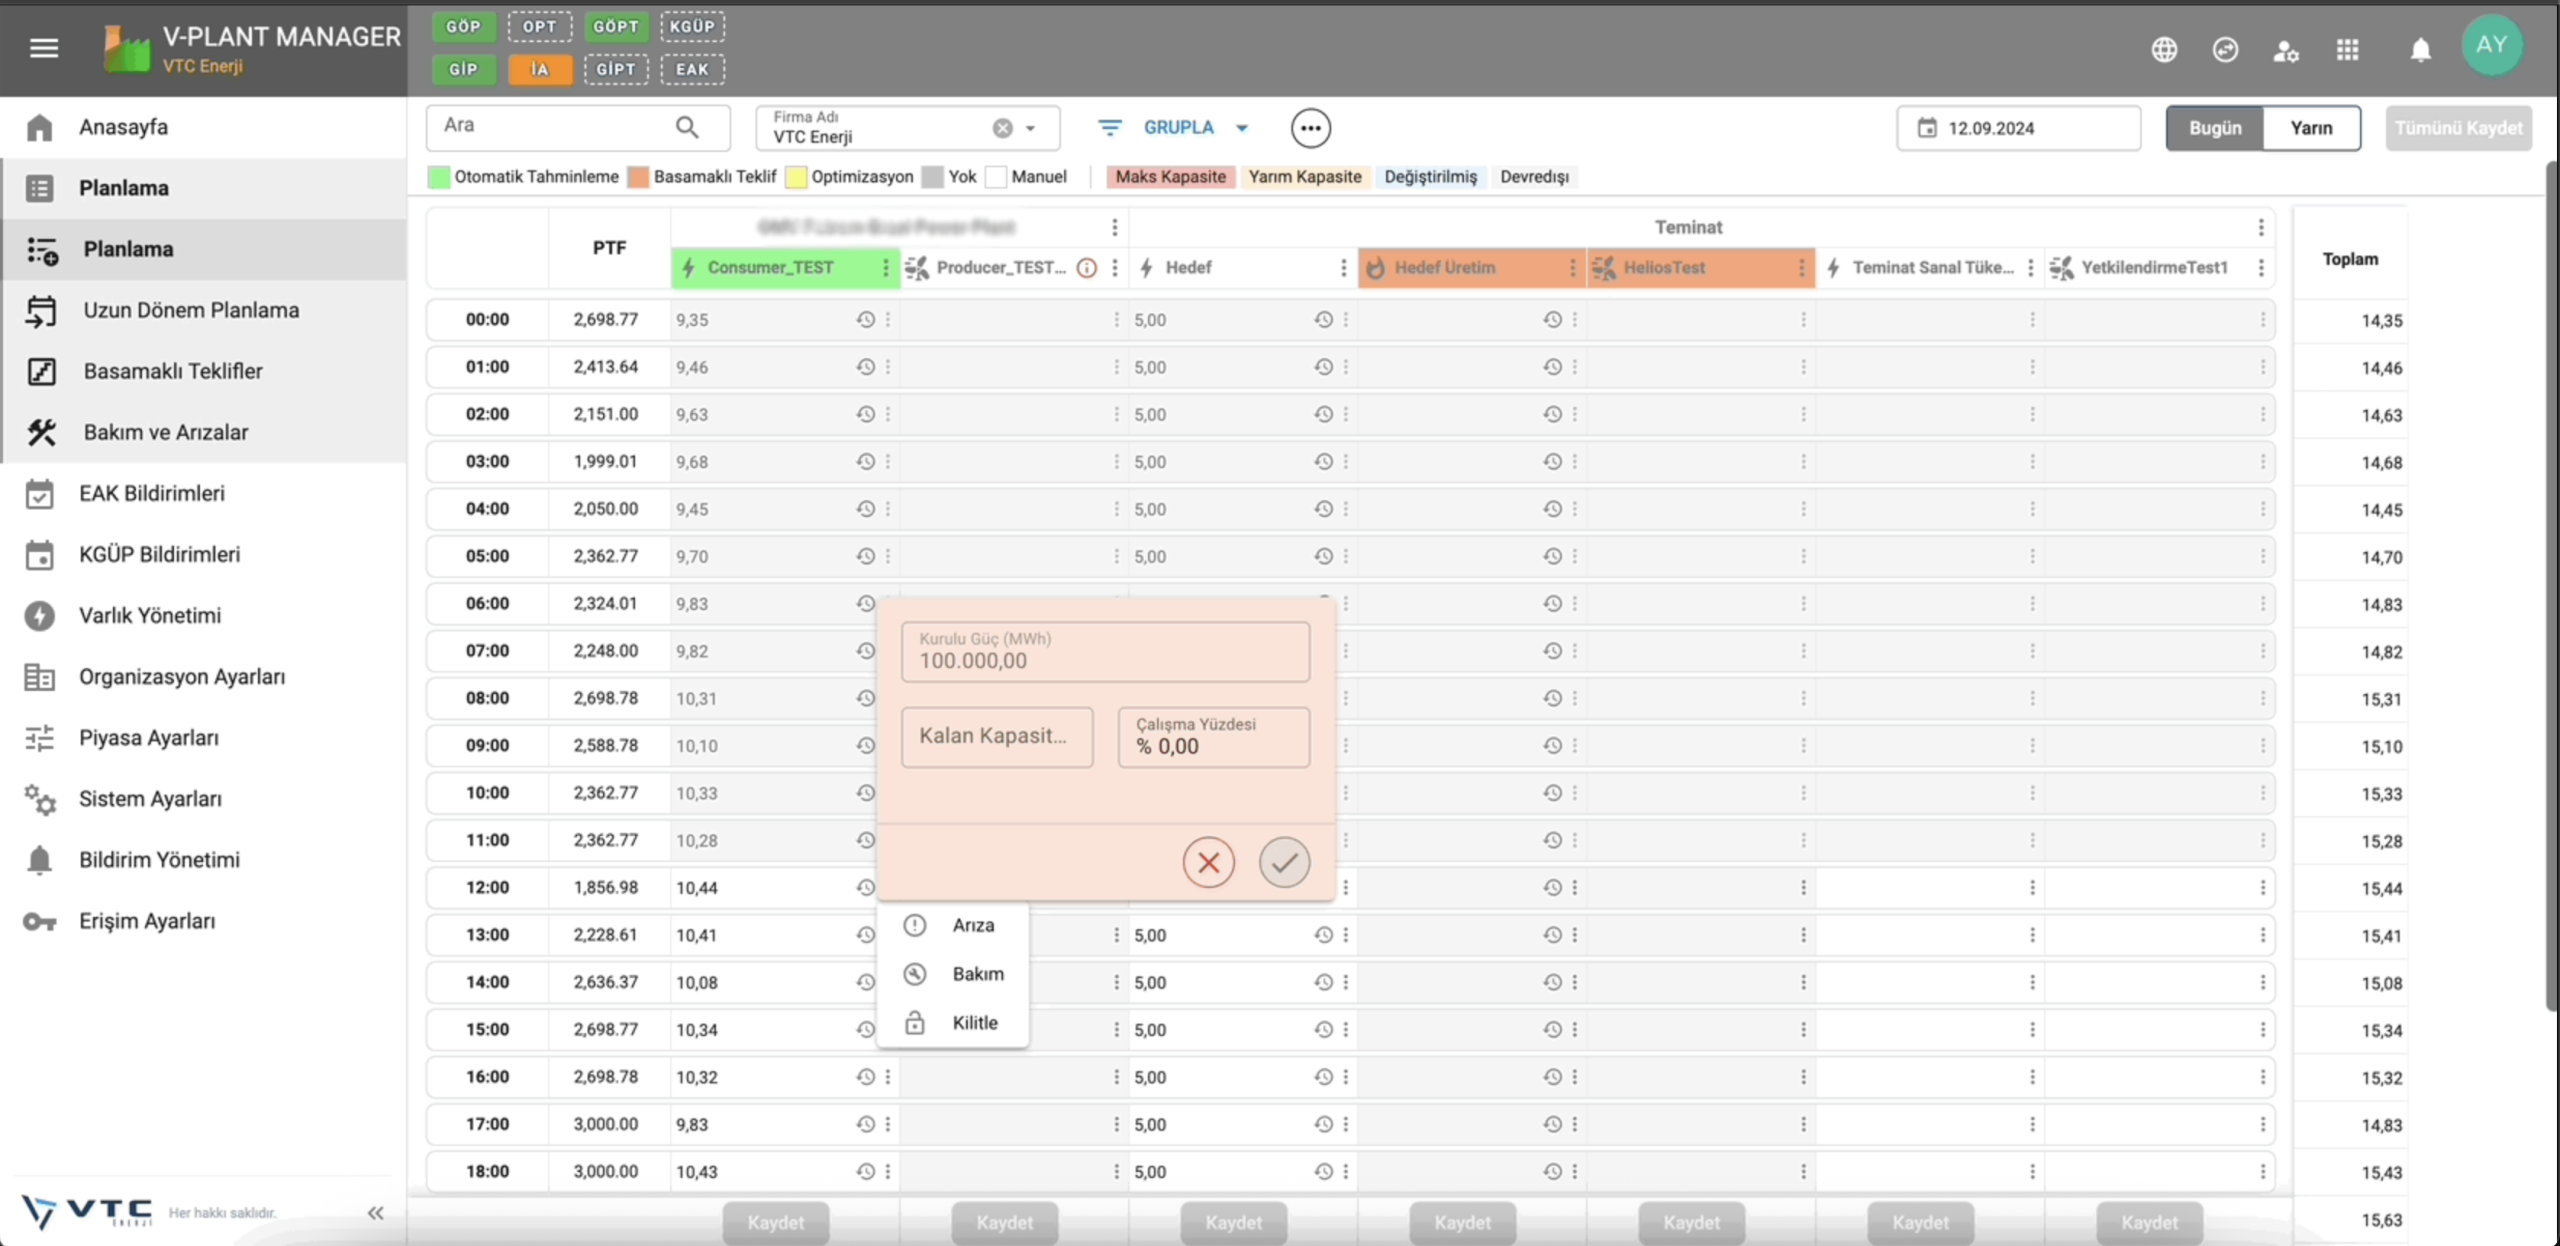Toggle the İA market chip
Image resolution: width=2560 pixels, height=1246 pixels.
pyautogui.click(x=540, y=69)
